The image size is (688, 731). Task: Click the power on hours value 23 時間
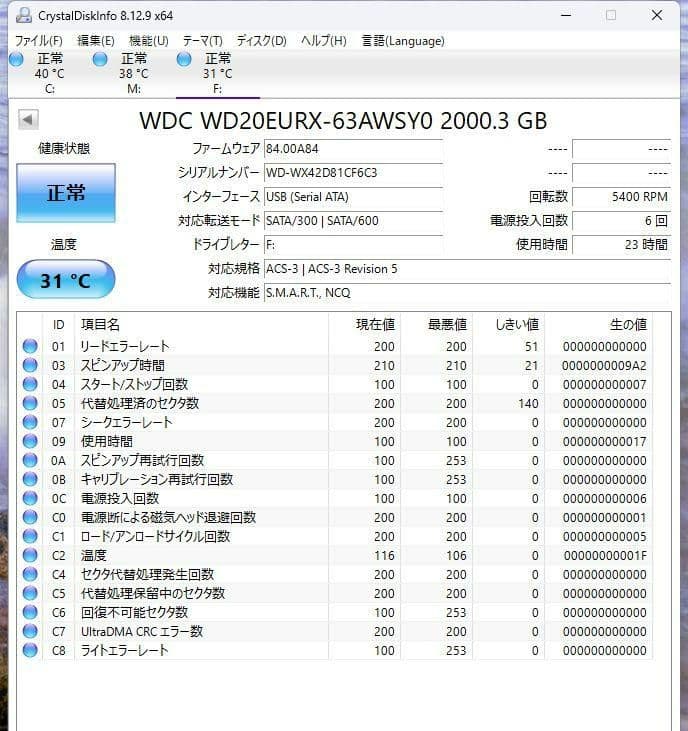point(622,245)
